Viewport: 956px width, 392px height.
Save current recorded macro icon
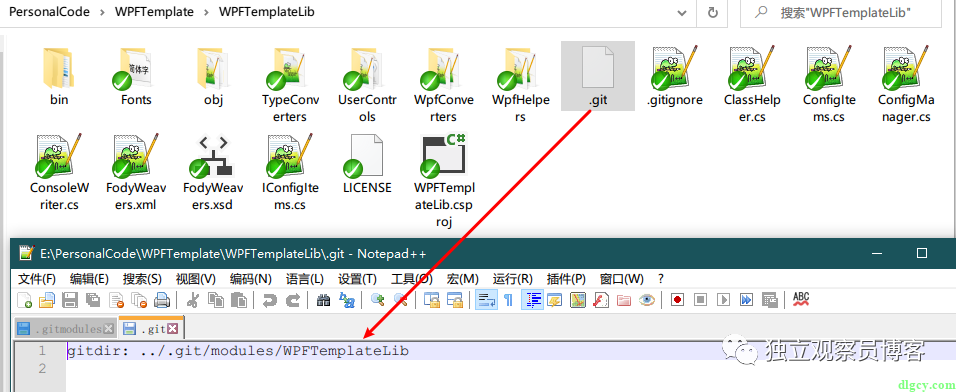[x=769, y=300]
